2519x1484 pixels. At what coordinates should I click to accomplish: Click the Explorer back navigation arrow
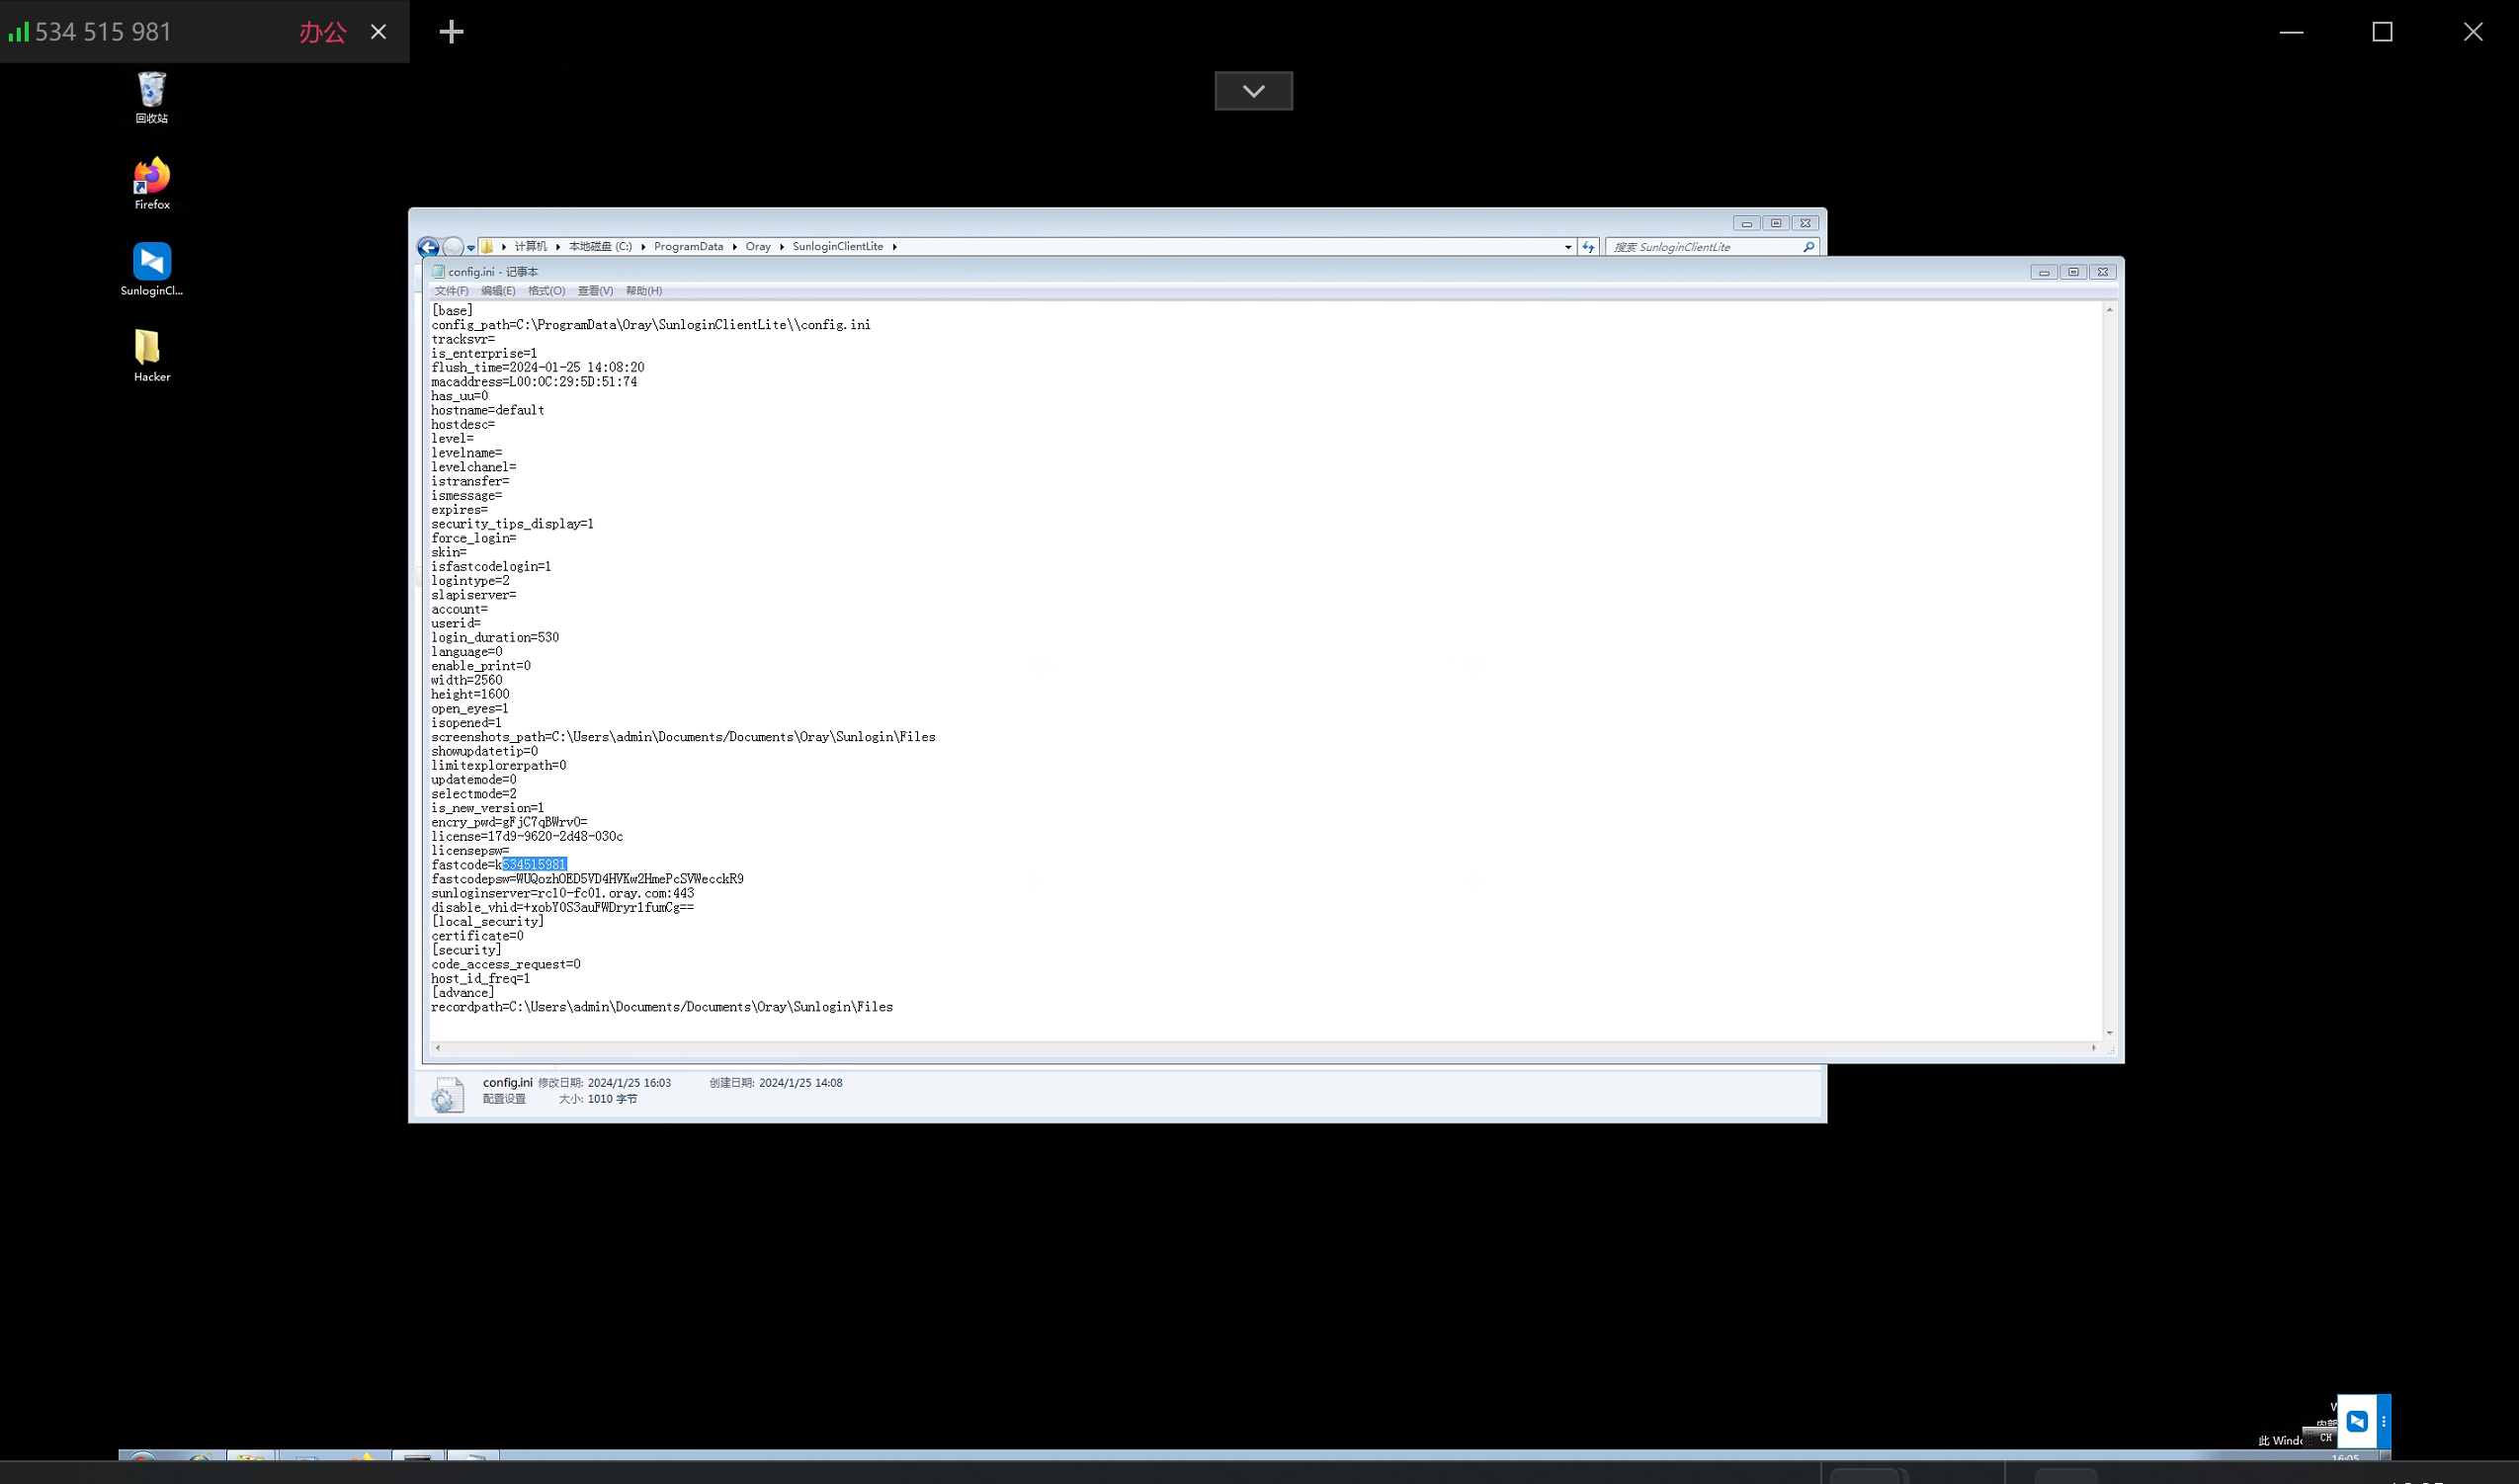point(428,246)
